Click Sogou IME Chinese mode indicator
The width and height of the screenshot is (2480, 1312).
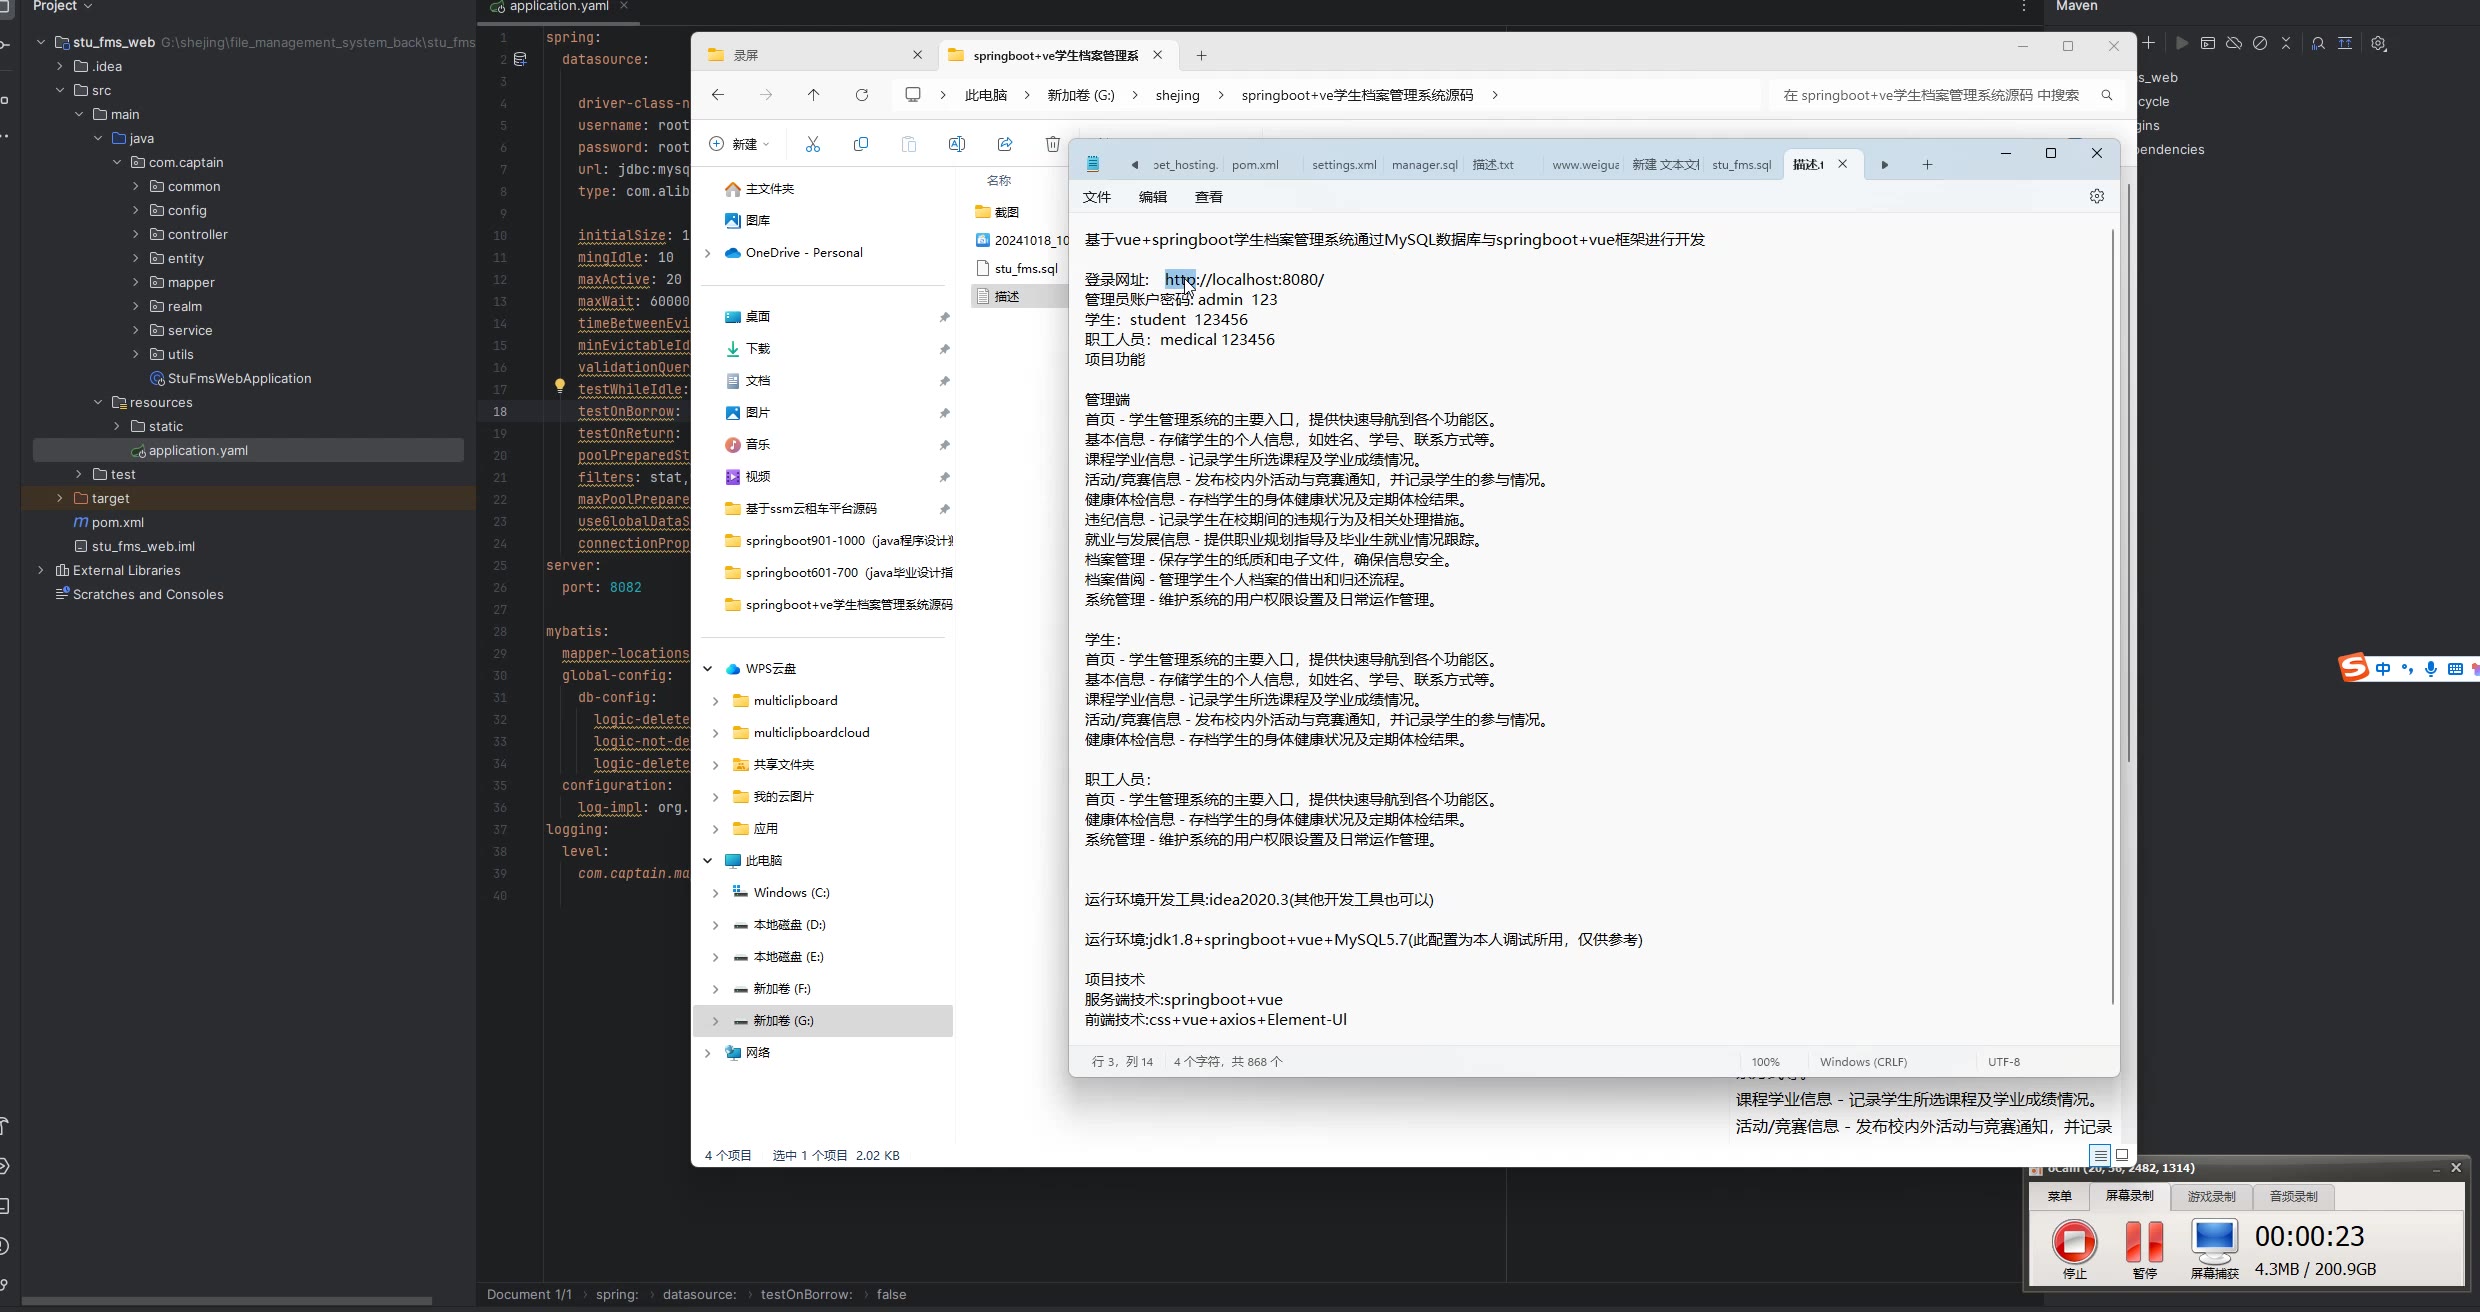pos(2384,669)
